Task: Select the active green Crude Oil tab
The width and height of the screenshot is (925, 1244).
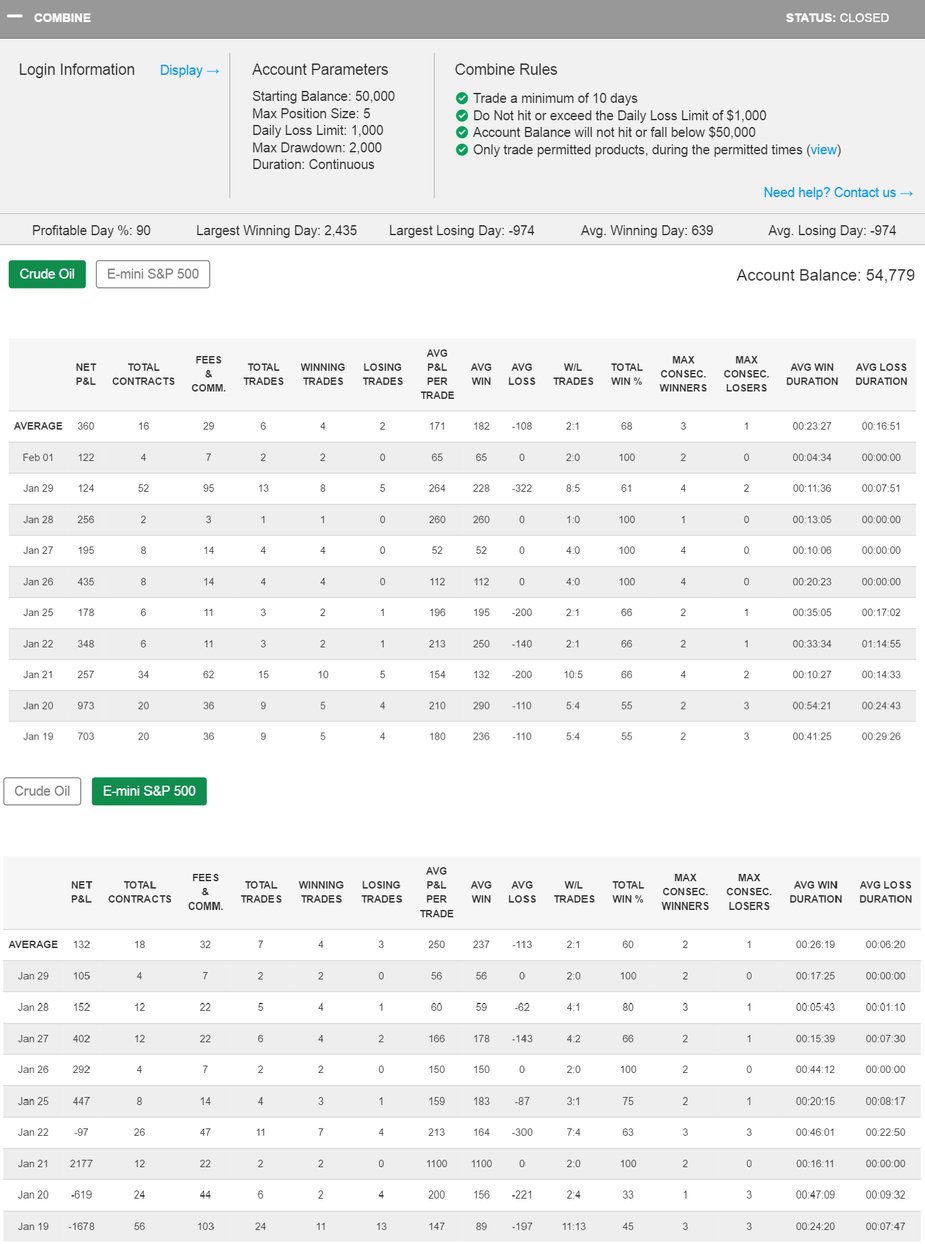Action: pos(47,274)
